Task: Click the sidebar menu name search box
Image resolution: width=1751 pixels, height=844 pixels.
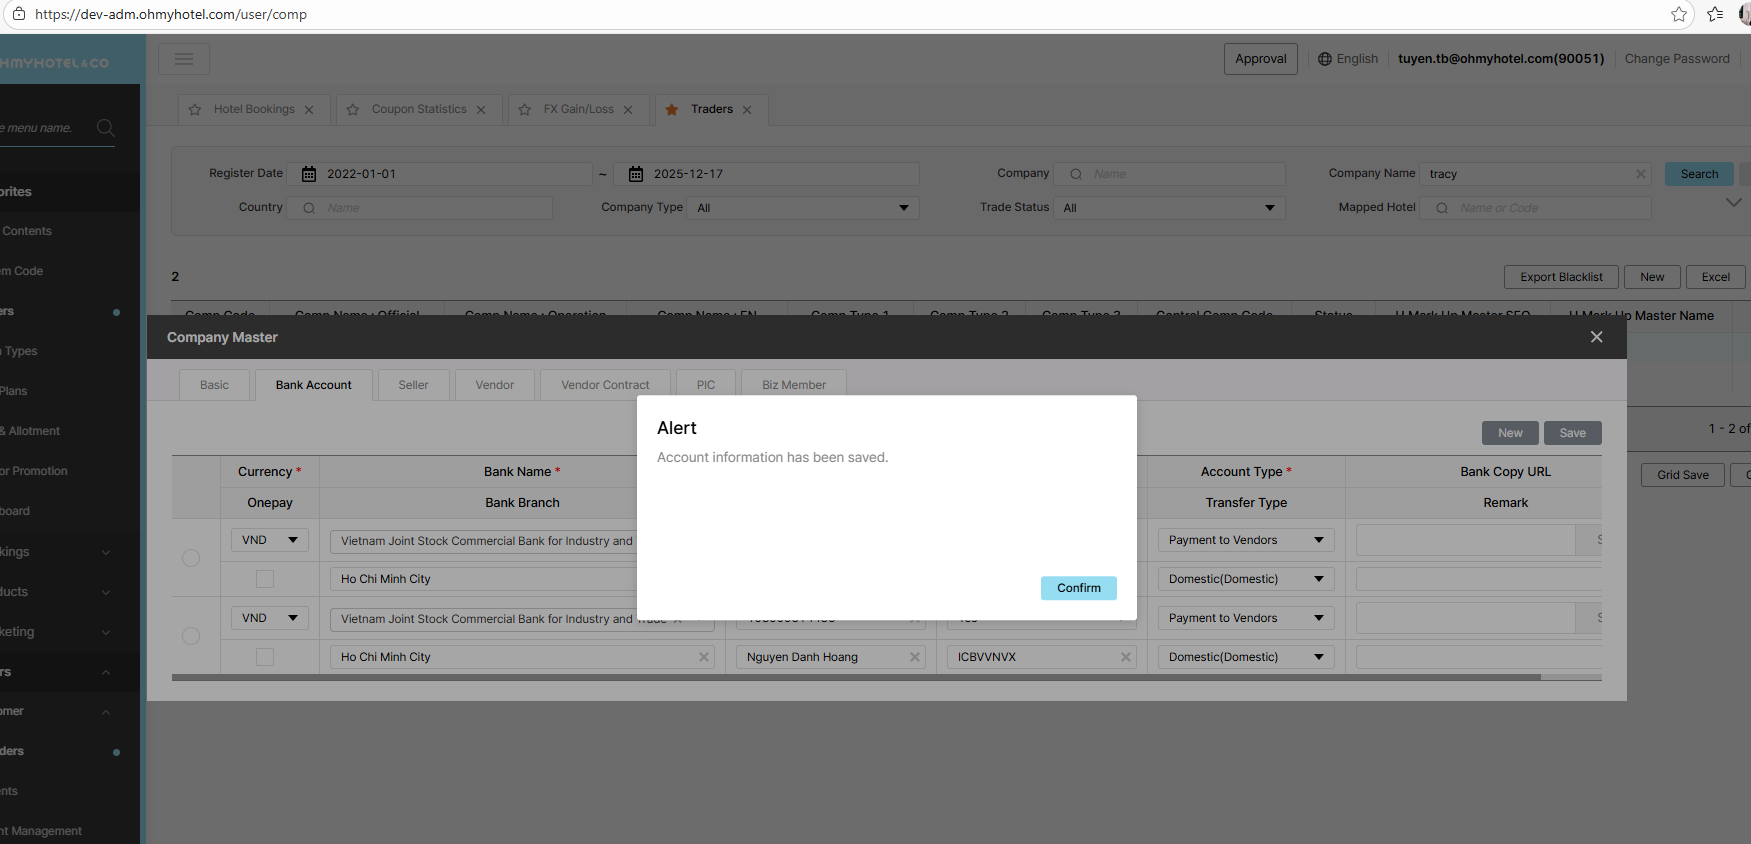Action: [x=57, y=128]
